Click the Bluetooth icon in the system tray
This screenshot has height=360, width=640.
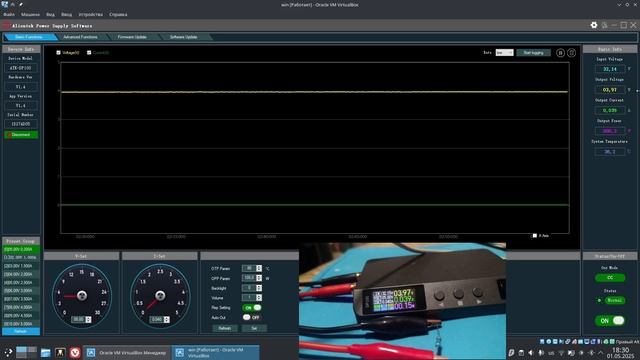(591, 353)
